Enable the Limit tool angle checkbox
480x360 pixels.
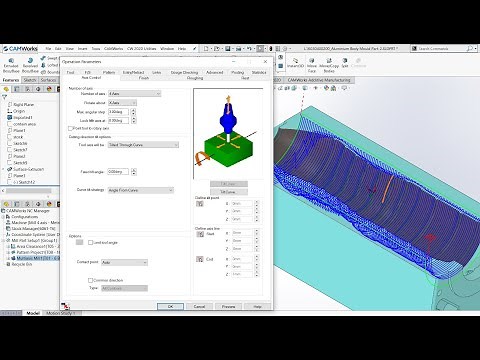90,243
